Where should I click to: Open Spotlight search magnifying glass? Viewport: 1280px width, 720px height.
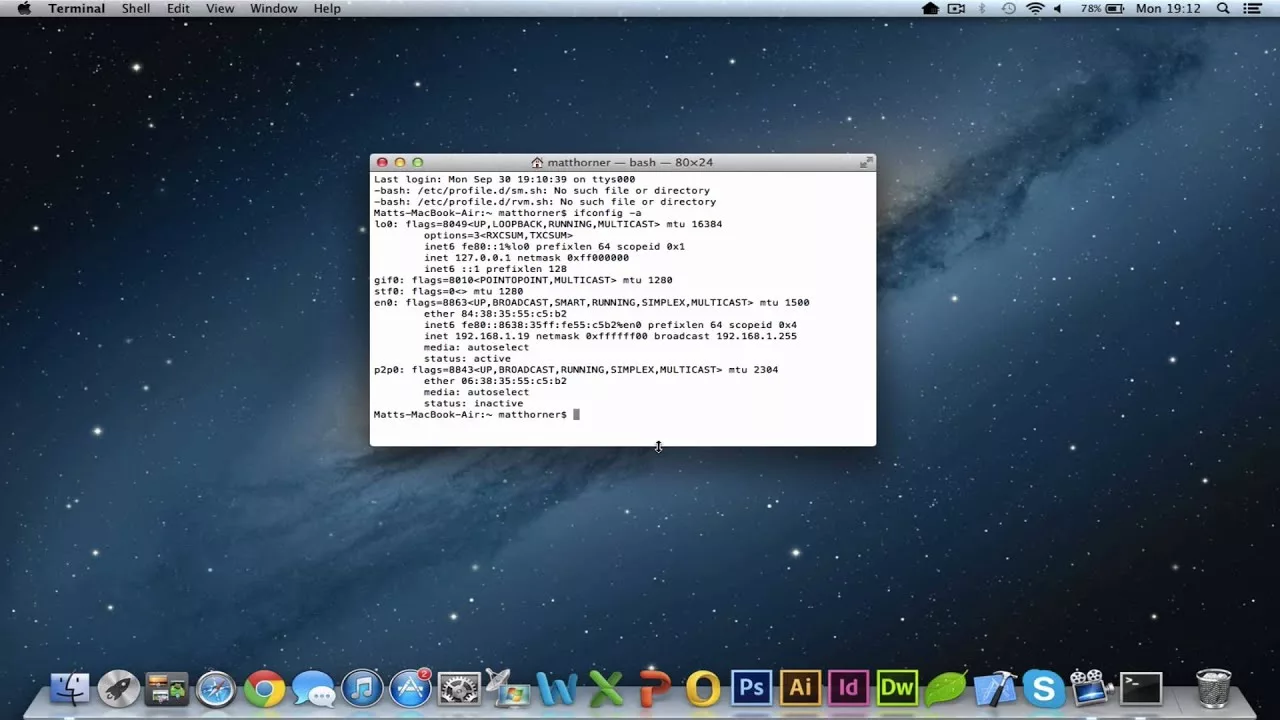point(1223,8)
